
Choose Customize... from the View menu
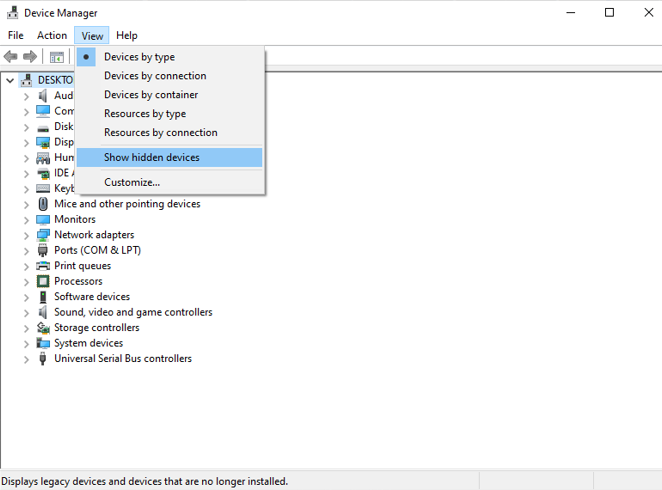[169, 182]
